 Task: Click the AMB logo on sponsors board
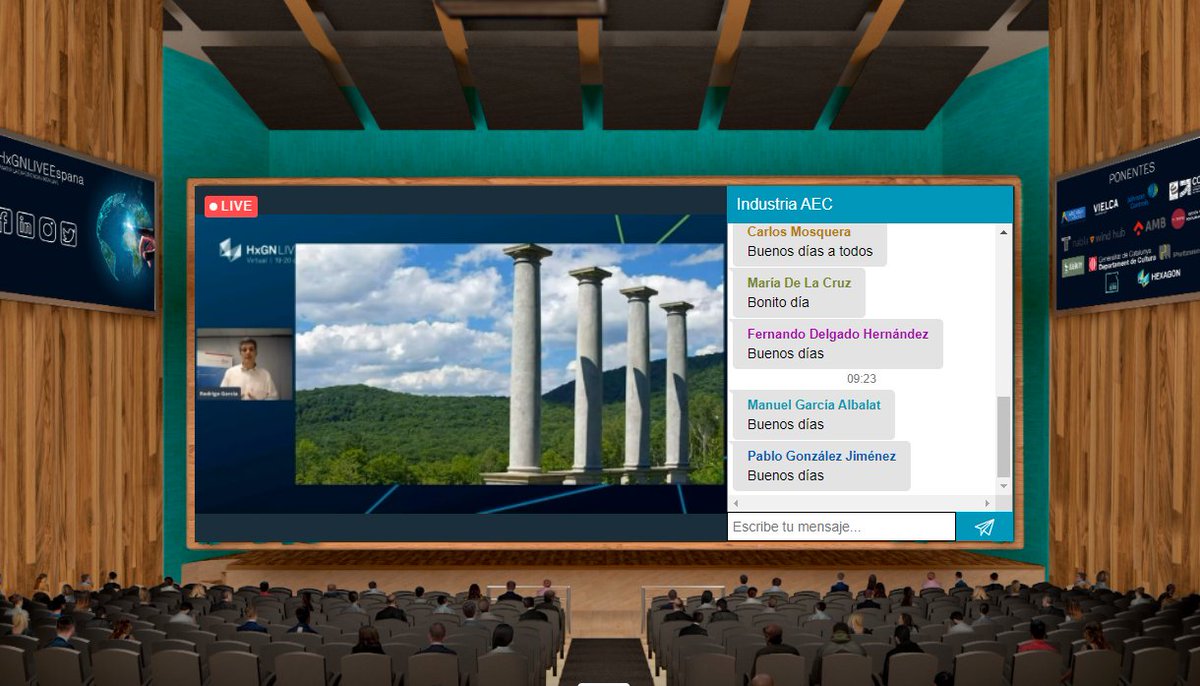pos(1149,226)
